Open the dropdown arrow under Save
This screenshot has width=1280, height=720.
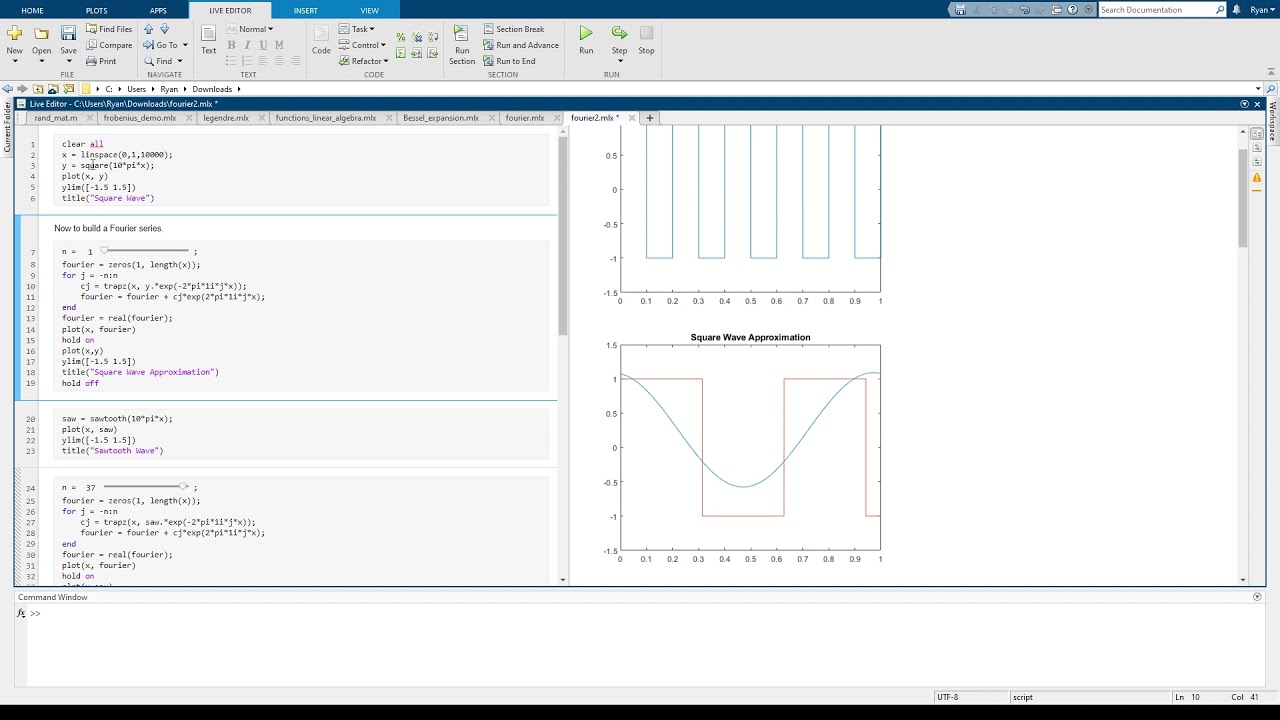coord(68,61)
